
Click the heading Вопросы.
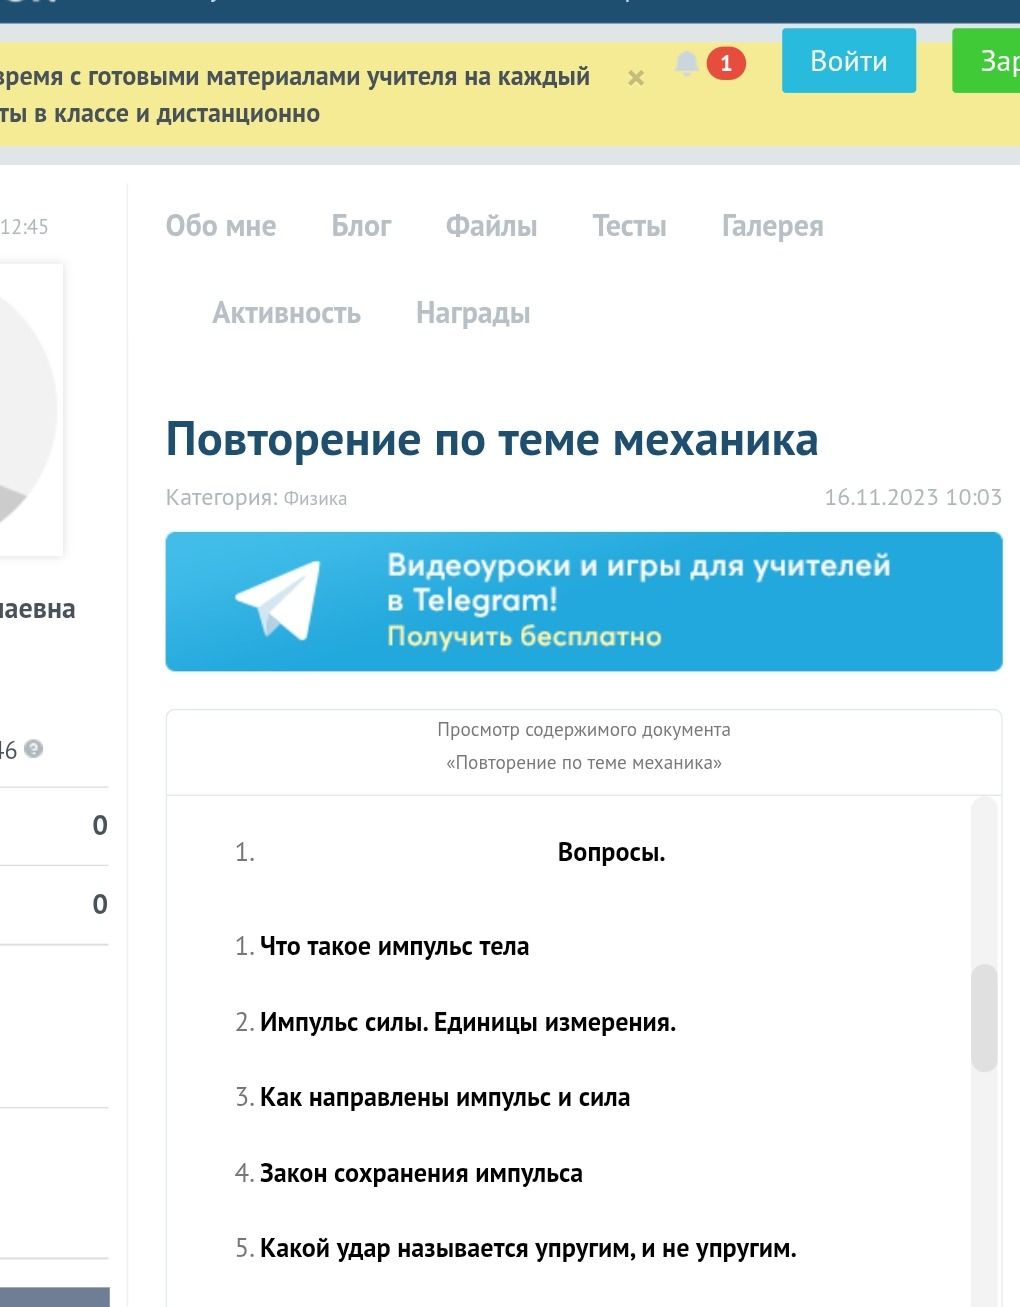click(x=611, y=853)
